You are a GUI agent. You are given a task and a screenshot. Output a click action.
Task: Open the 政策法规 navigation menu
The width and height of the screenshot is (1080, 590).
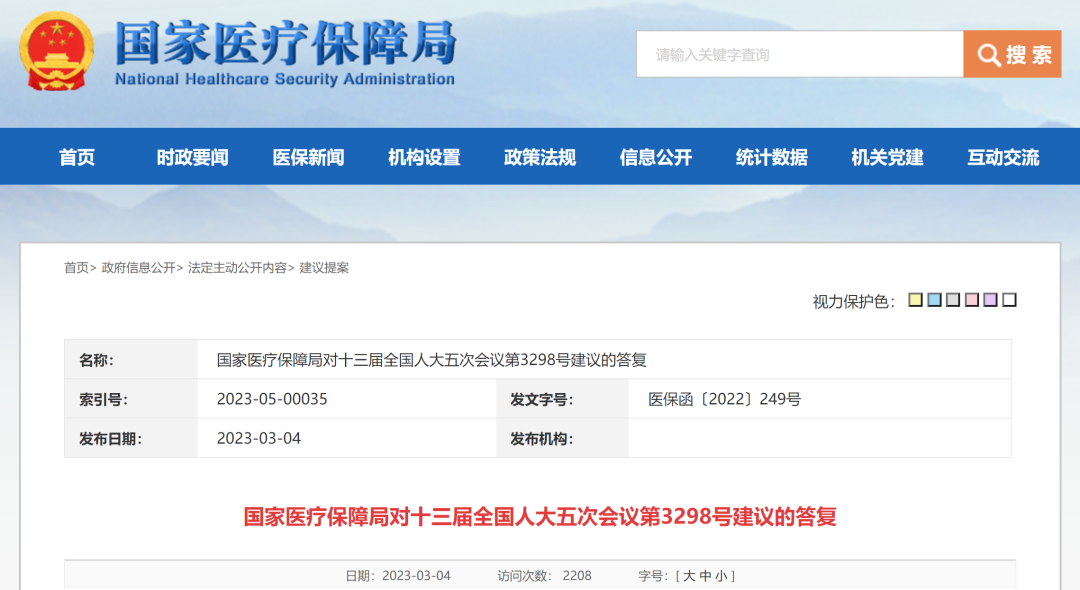tap(538, 157)
